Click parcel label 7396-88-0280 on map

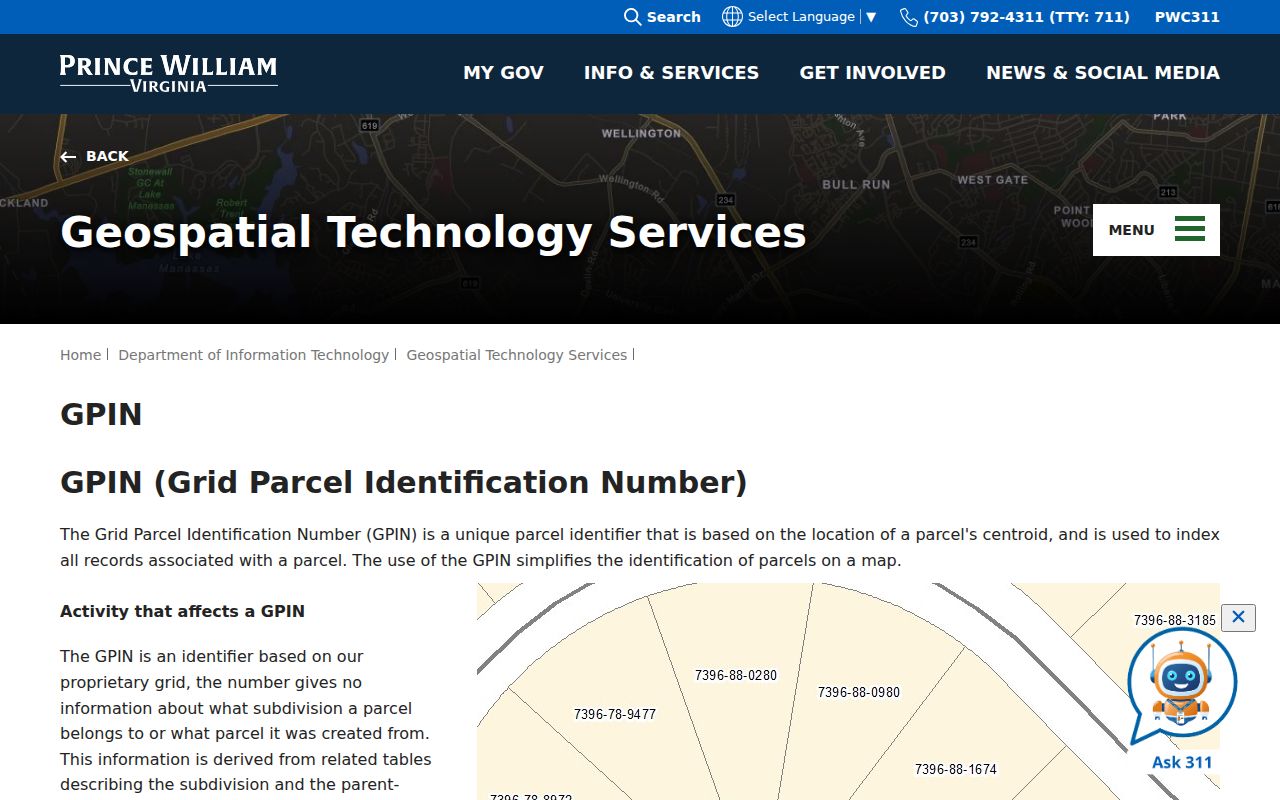pyautogui.click(x=736, y=675)
